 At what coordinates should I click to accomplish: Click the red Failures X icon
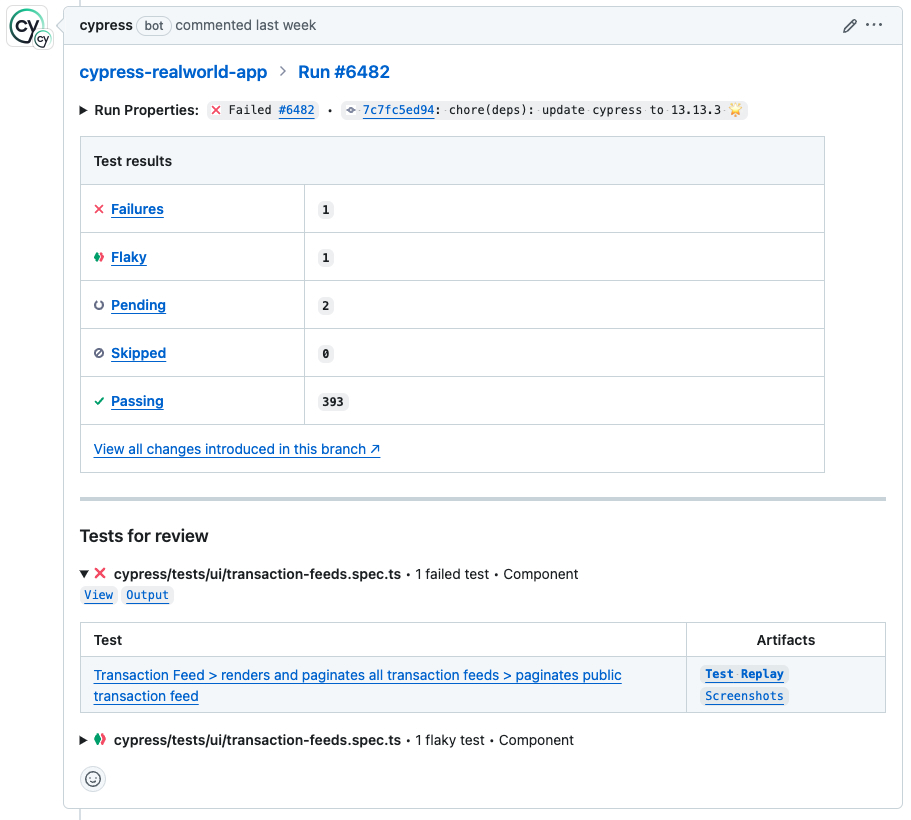coord(99,209)
